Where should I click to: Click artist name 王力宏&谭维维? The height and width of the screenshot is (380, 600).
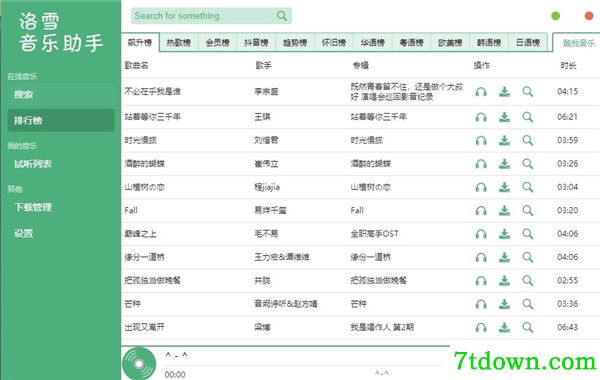282,257
